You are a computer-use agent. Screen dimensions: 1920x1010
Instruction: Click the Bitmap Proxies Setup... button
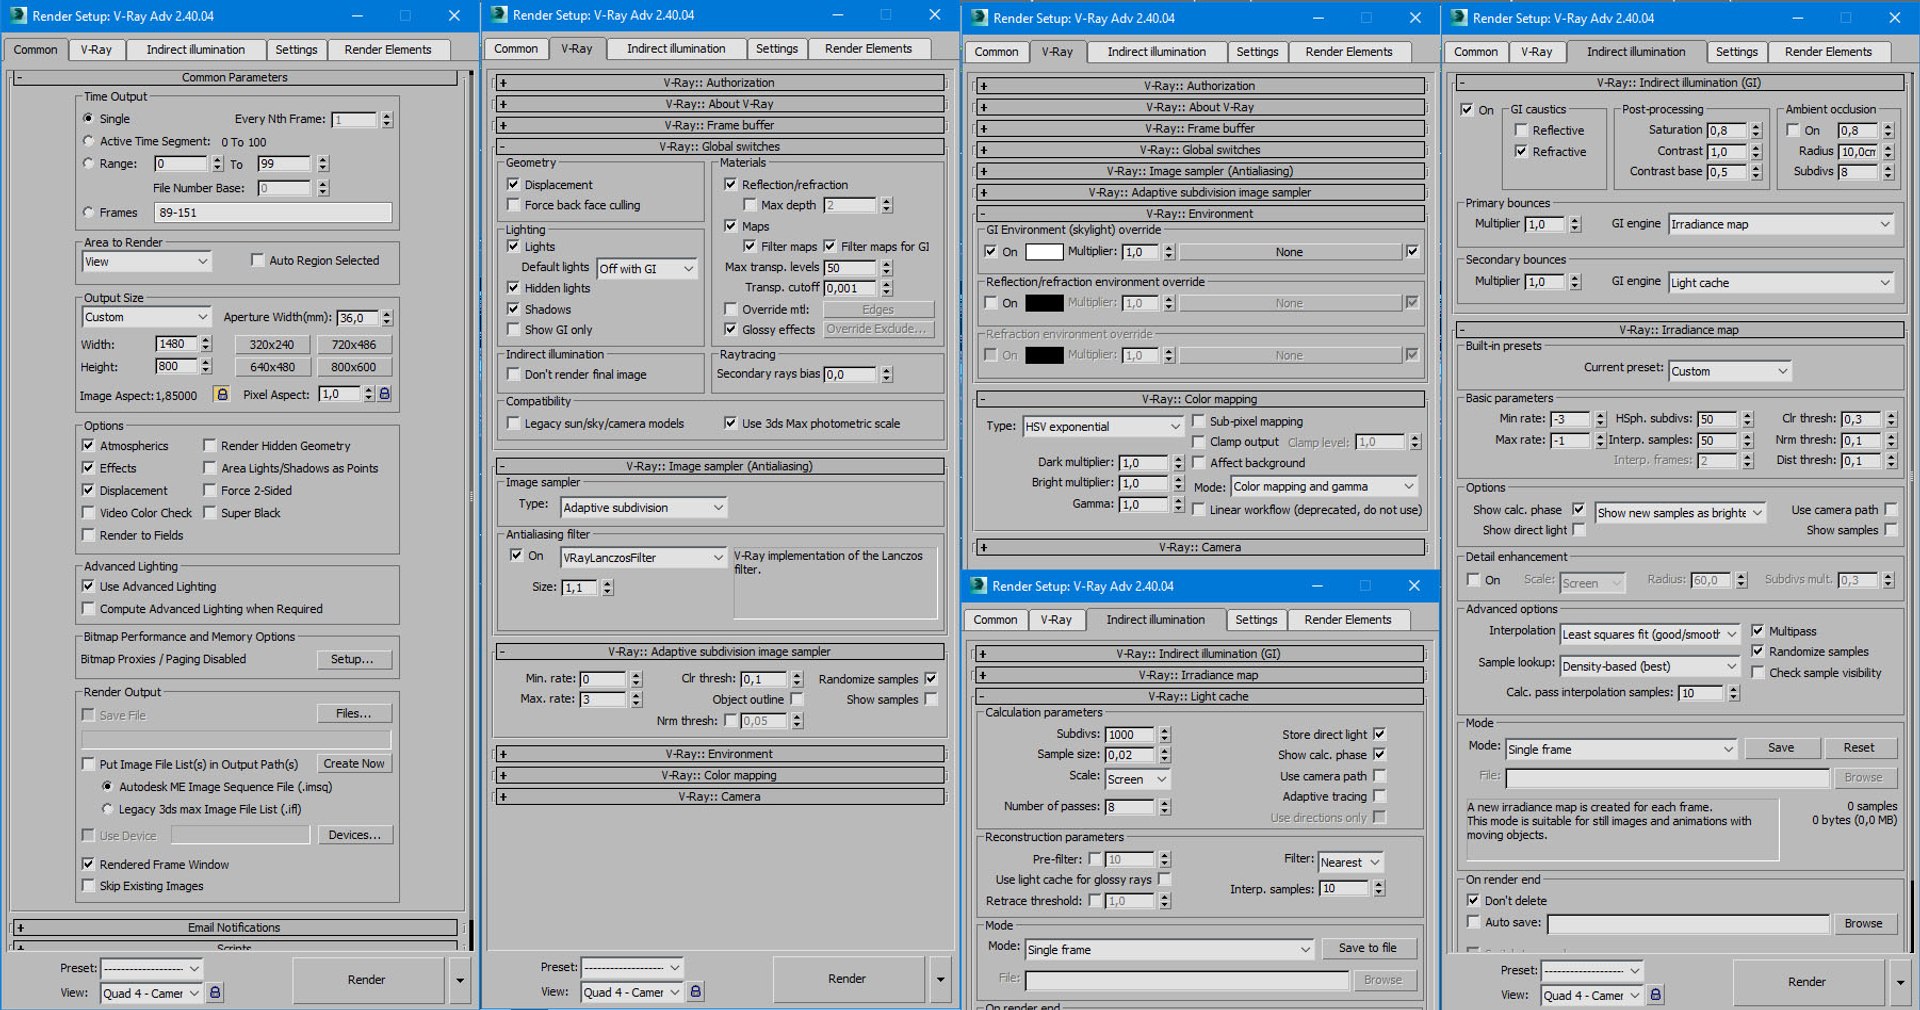352,659
